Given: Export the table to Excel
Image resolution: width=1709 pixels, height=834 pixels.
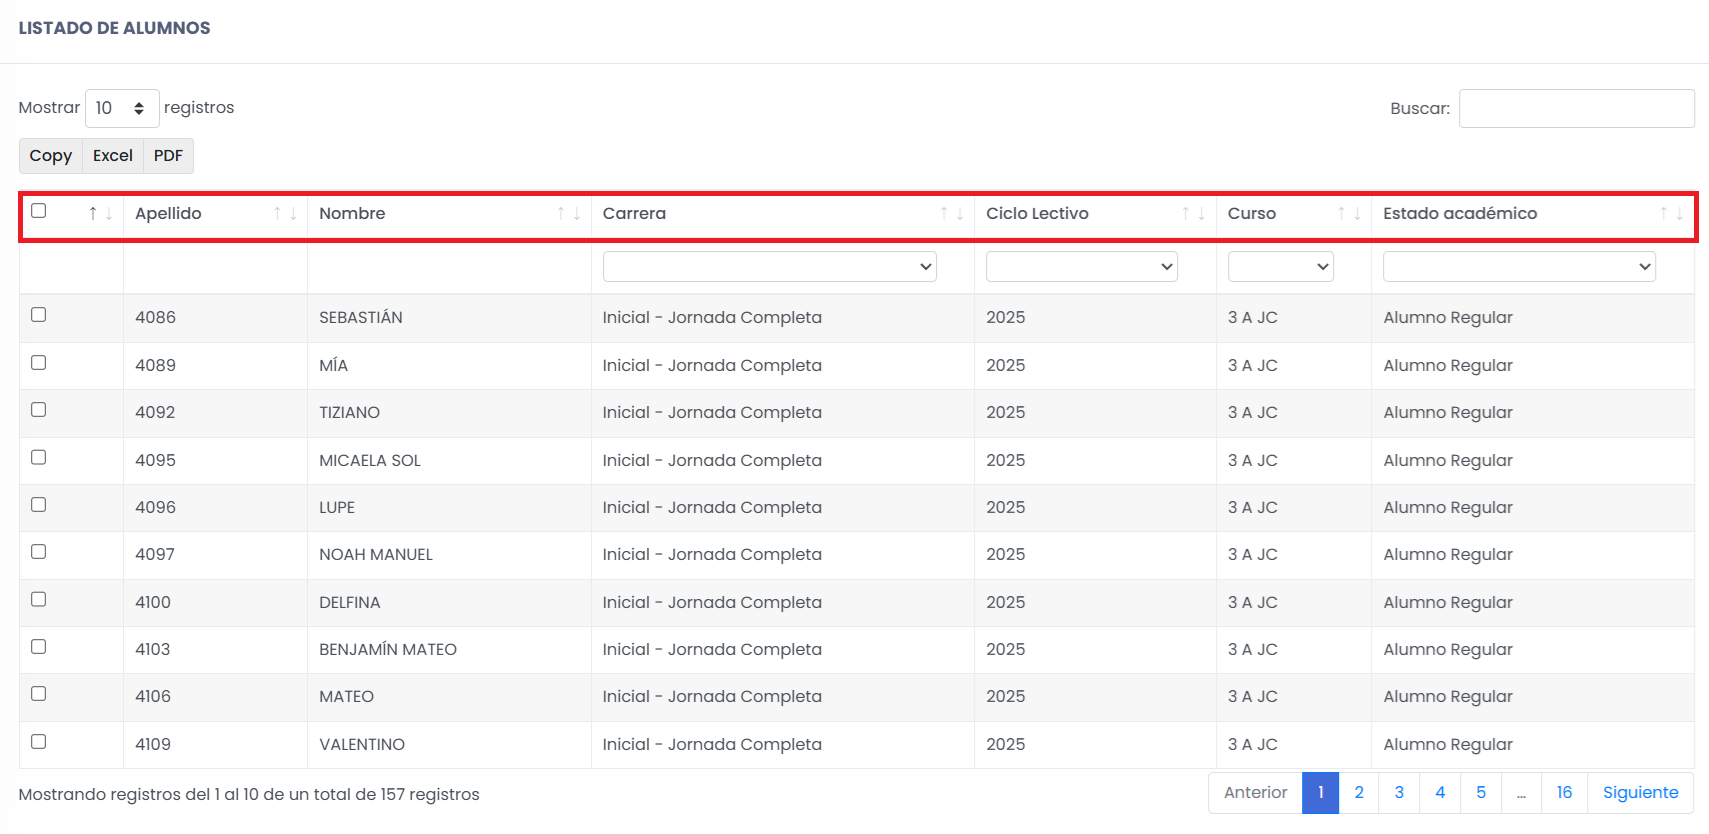Looking at the screenshot, I should (x=113, y=156).
